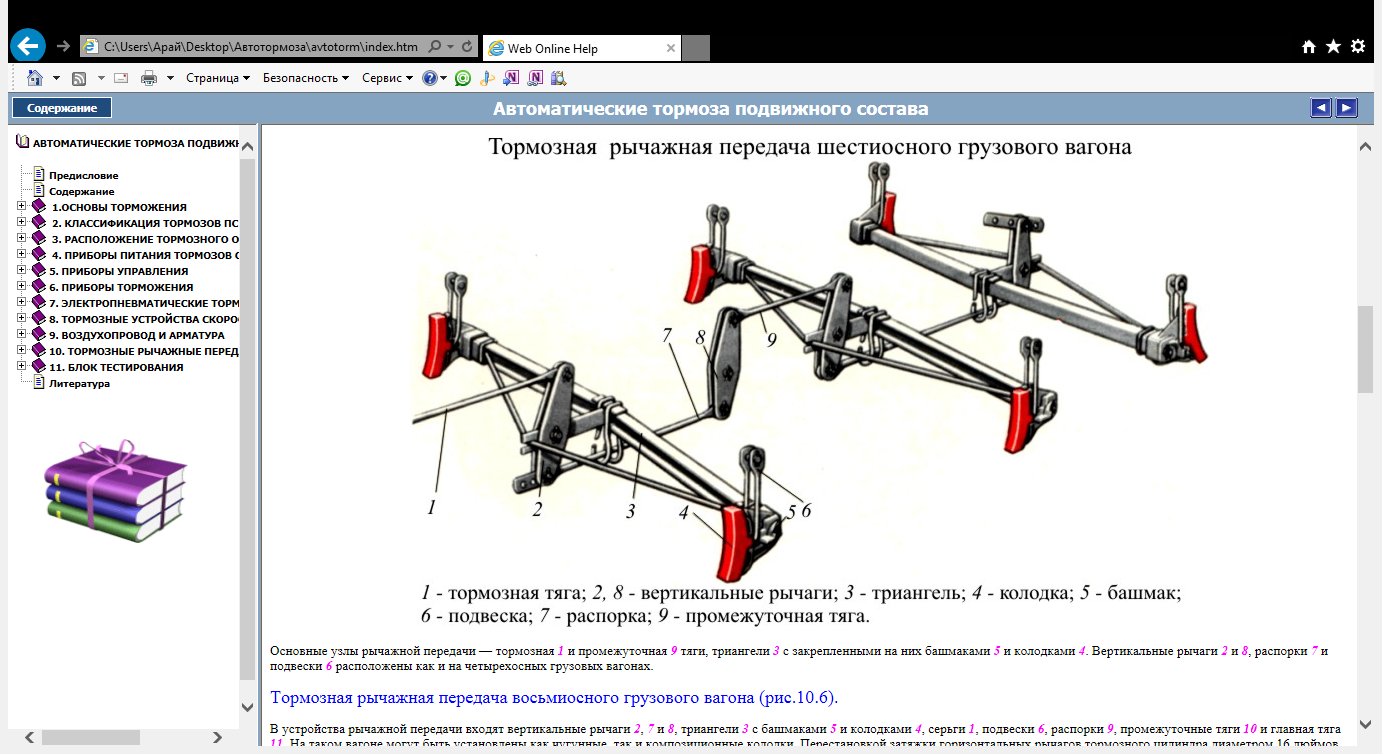The height and width of the screenshot is (754, 1382).
Task: Open Favorites with the star icon
Action: tap(1333, 47)
